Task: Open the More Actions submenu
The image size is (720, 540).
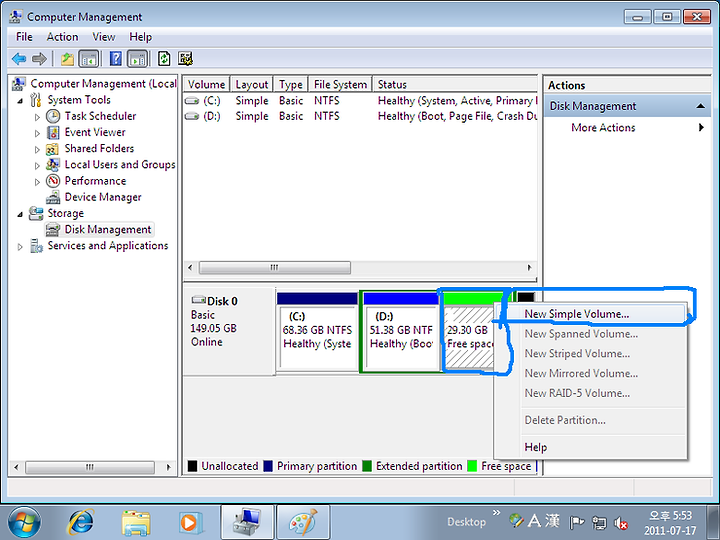Action: pyautogui.click(x=603, y=128)
